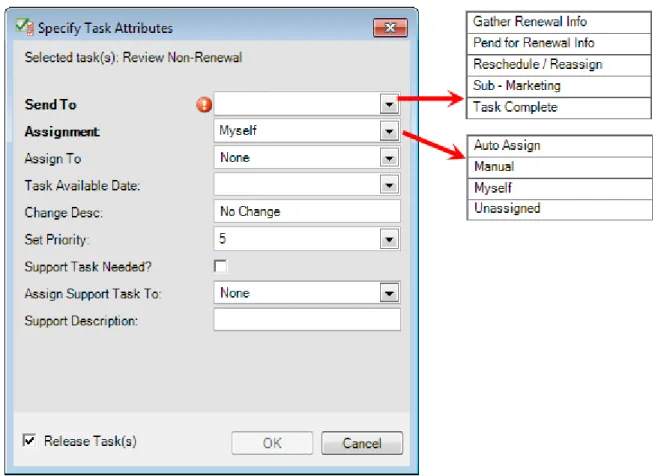This screenshot has width=658, height=476.
Task: Click the OK button
Action: tap(272, 443)
